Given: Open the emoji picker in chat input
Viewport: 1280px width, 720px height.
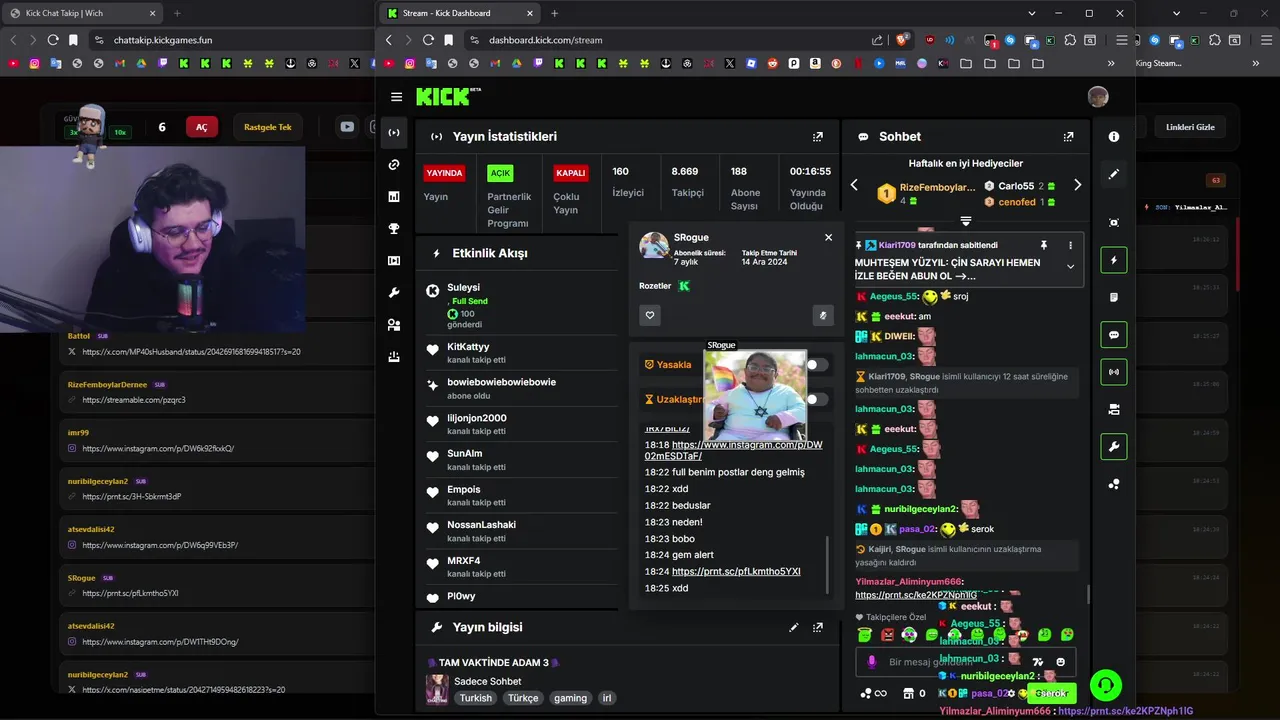Looking at the screenshot, I should pyautogui.click(x=1060, y=662).
